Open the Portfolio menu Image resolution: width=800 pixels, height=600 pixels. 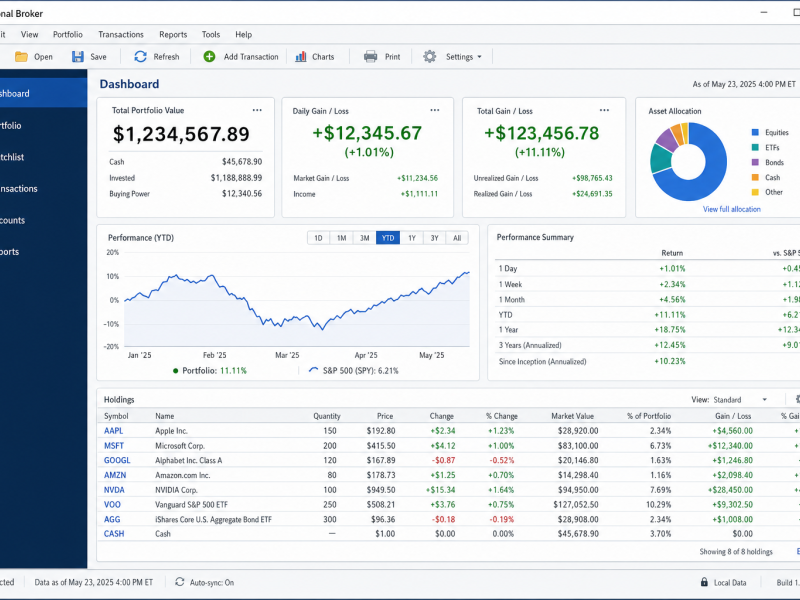(68, 35)
